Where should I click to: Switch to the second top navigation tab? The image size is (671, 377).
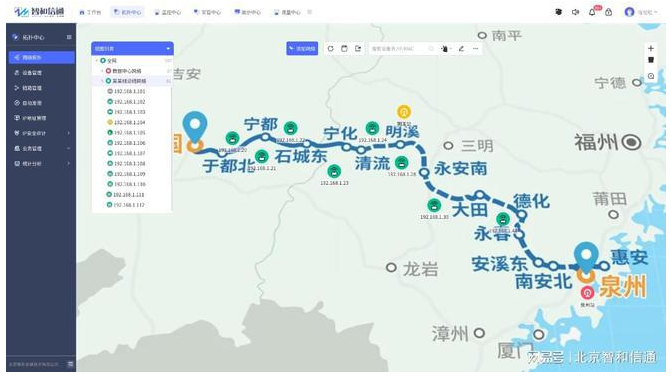[x=128, y=12]
